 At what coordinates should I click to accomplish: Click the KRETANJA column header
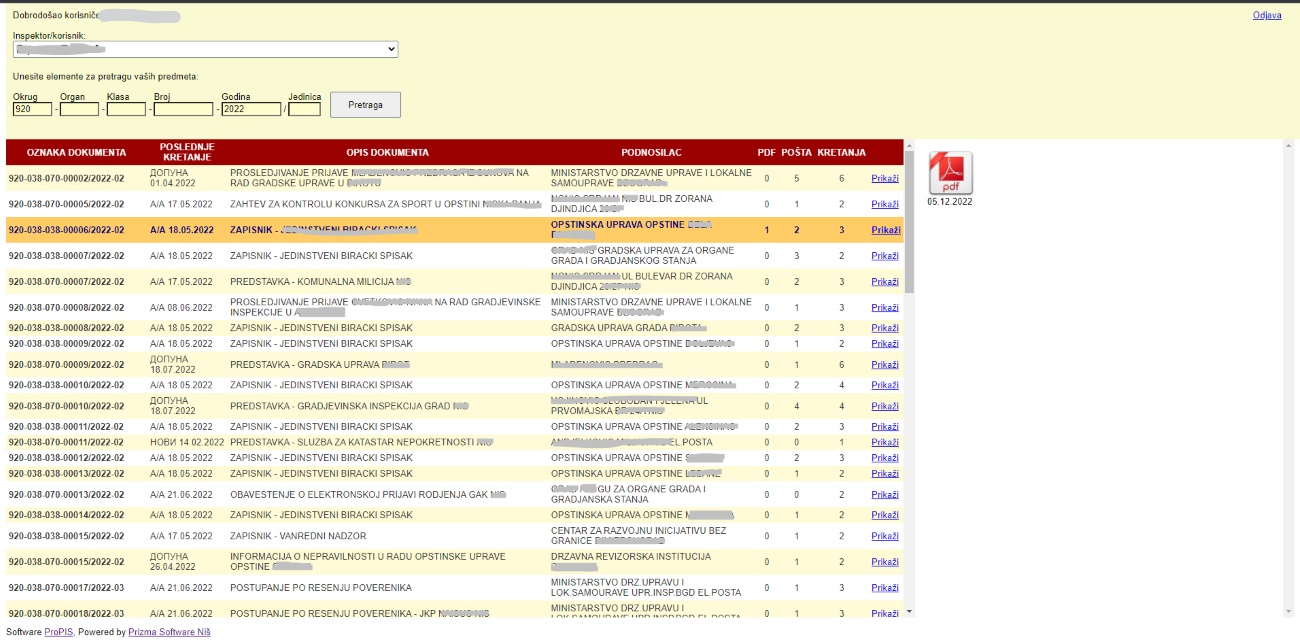(841, 152)
